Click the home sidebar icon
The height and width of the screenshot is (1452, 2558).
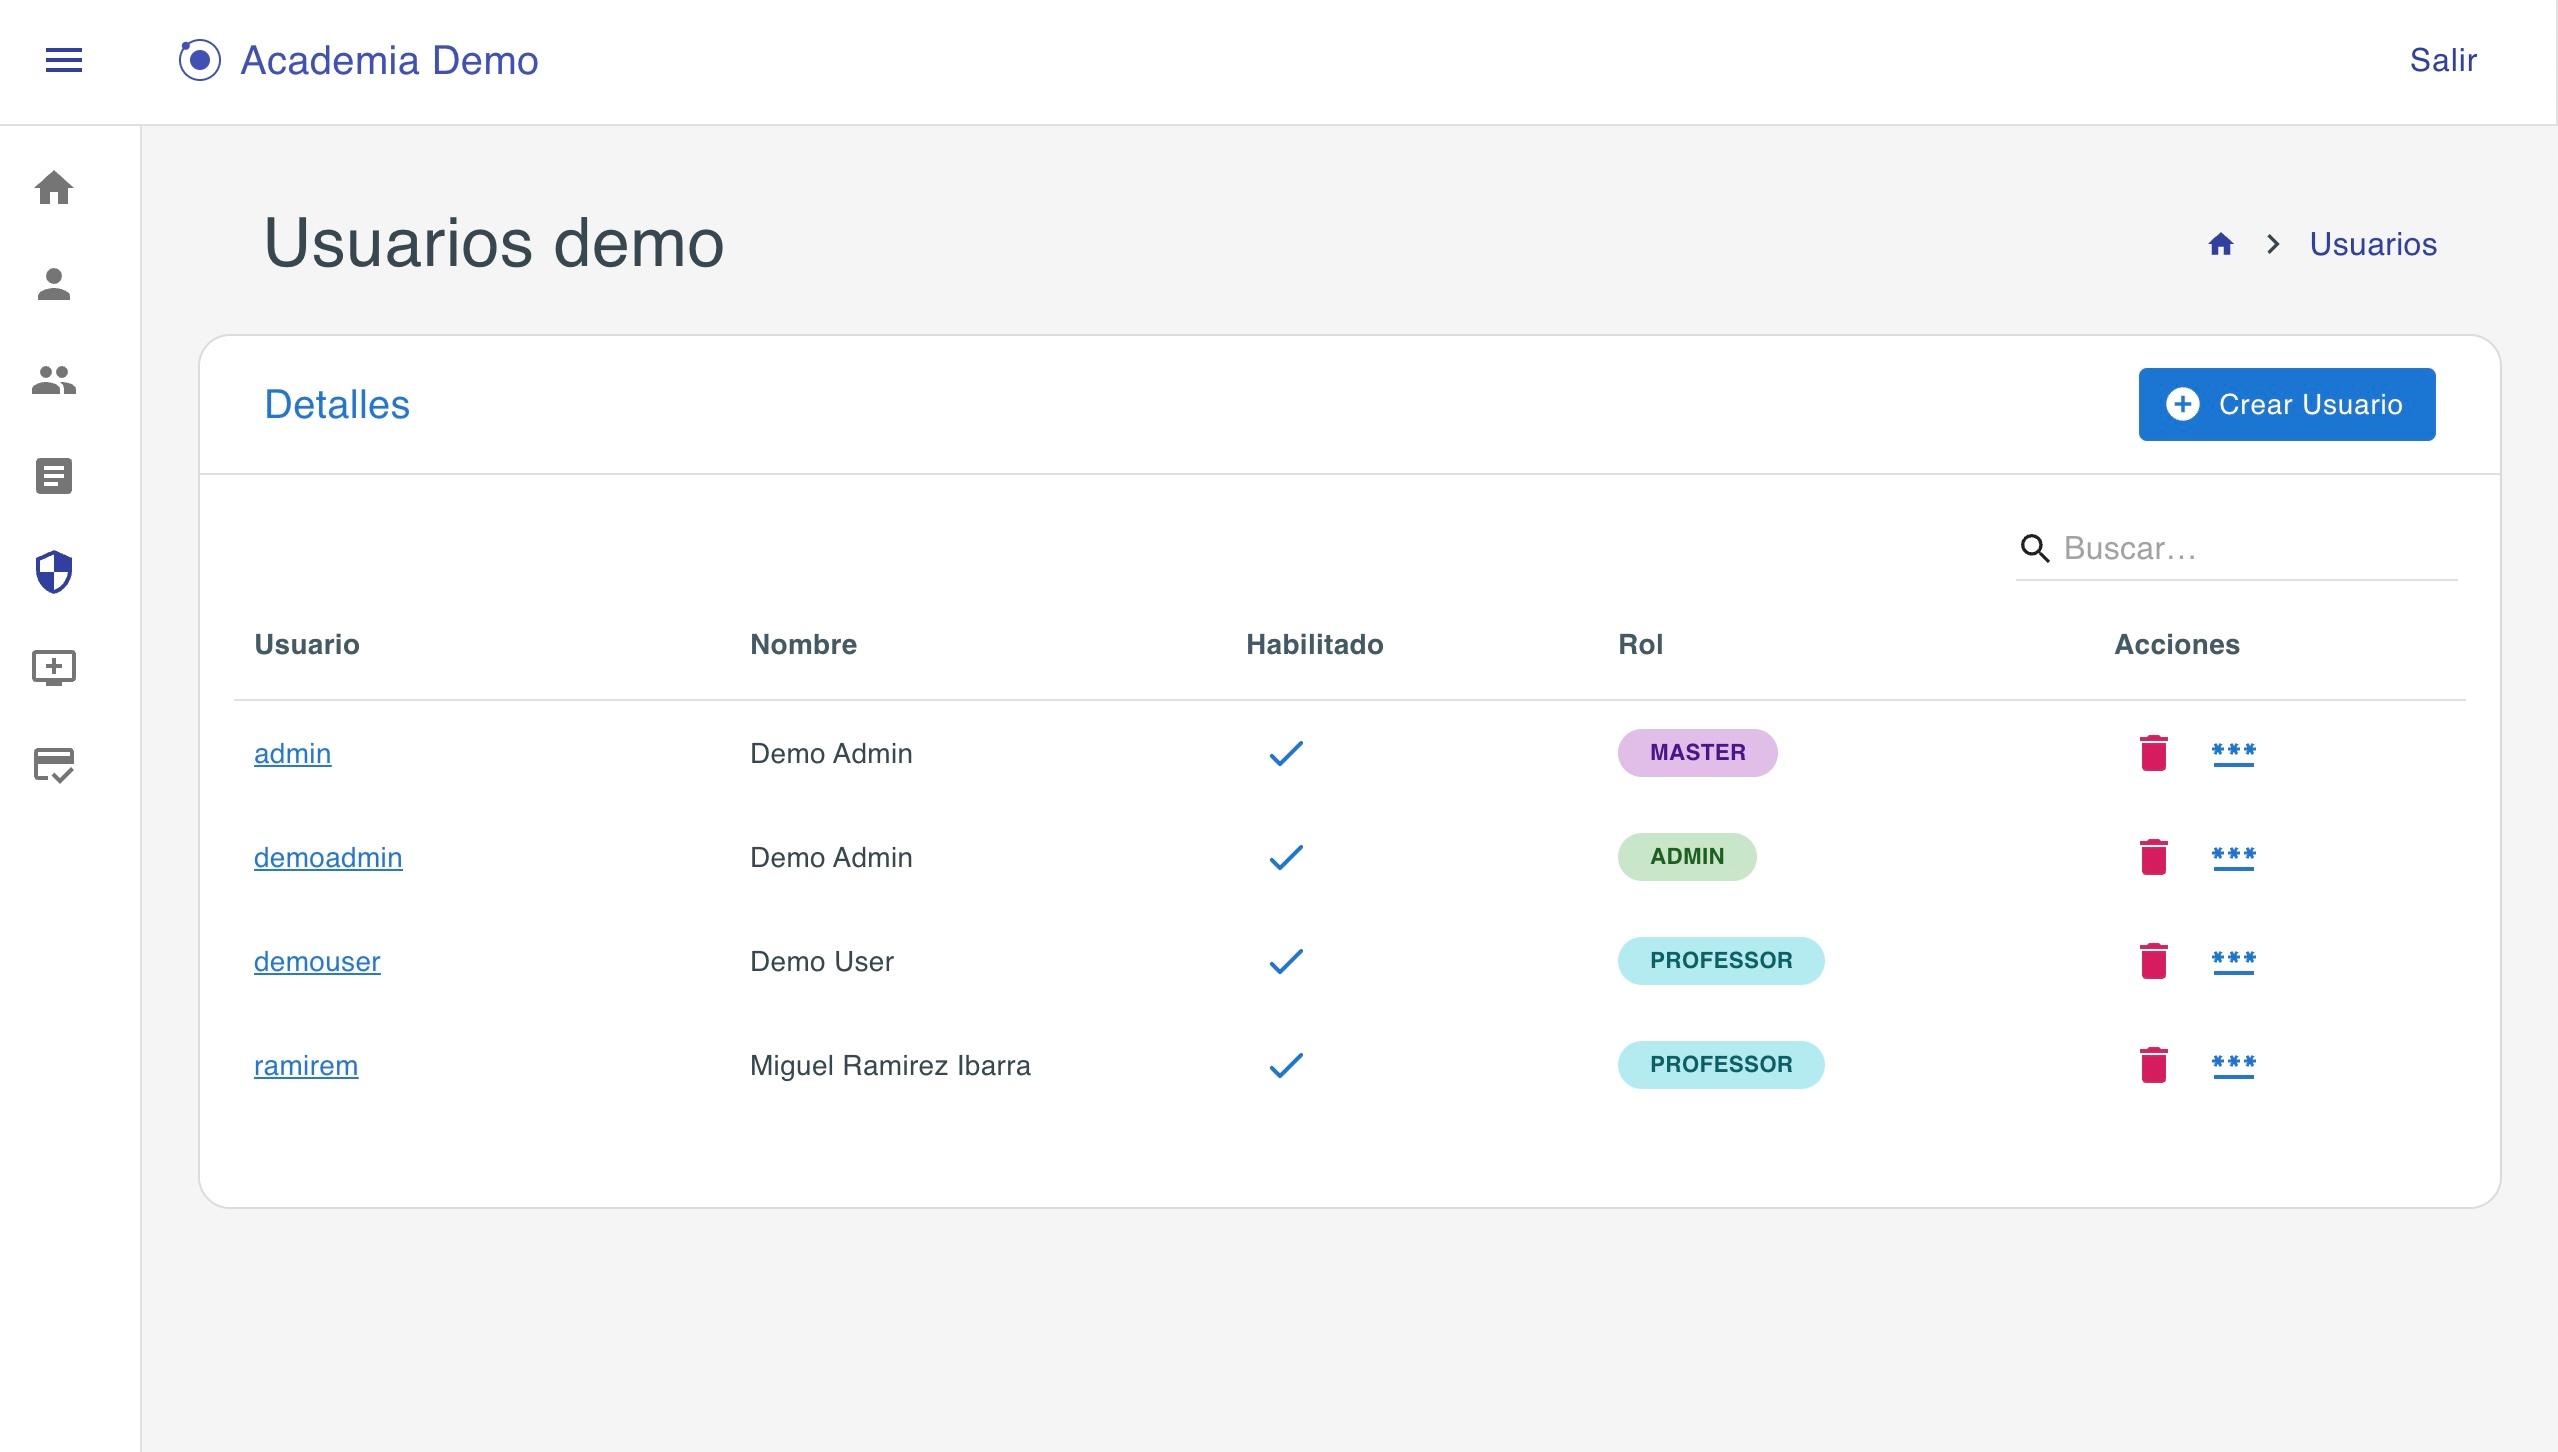coord(54,188)
